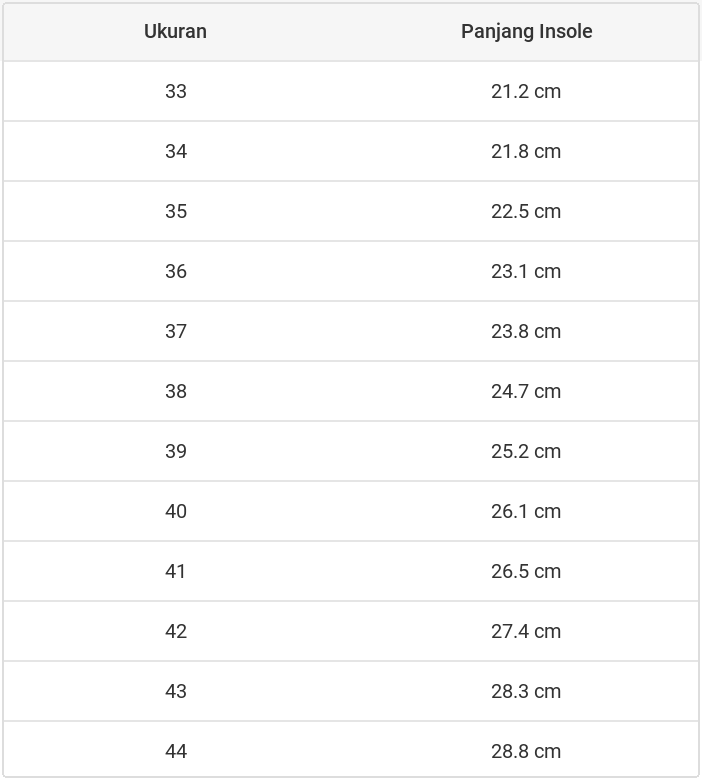This screenshot has height=780, width=702.
Task: Click the 24.7 cm insole value
Action: 526,391
